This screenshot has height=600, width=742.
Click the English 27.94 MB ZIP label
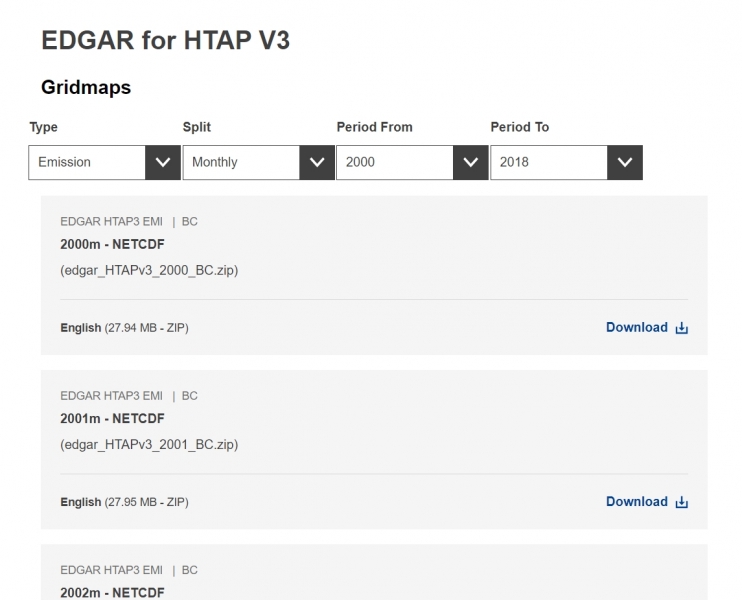[x=124, y=328]
